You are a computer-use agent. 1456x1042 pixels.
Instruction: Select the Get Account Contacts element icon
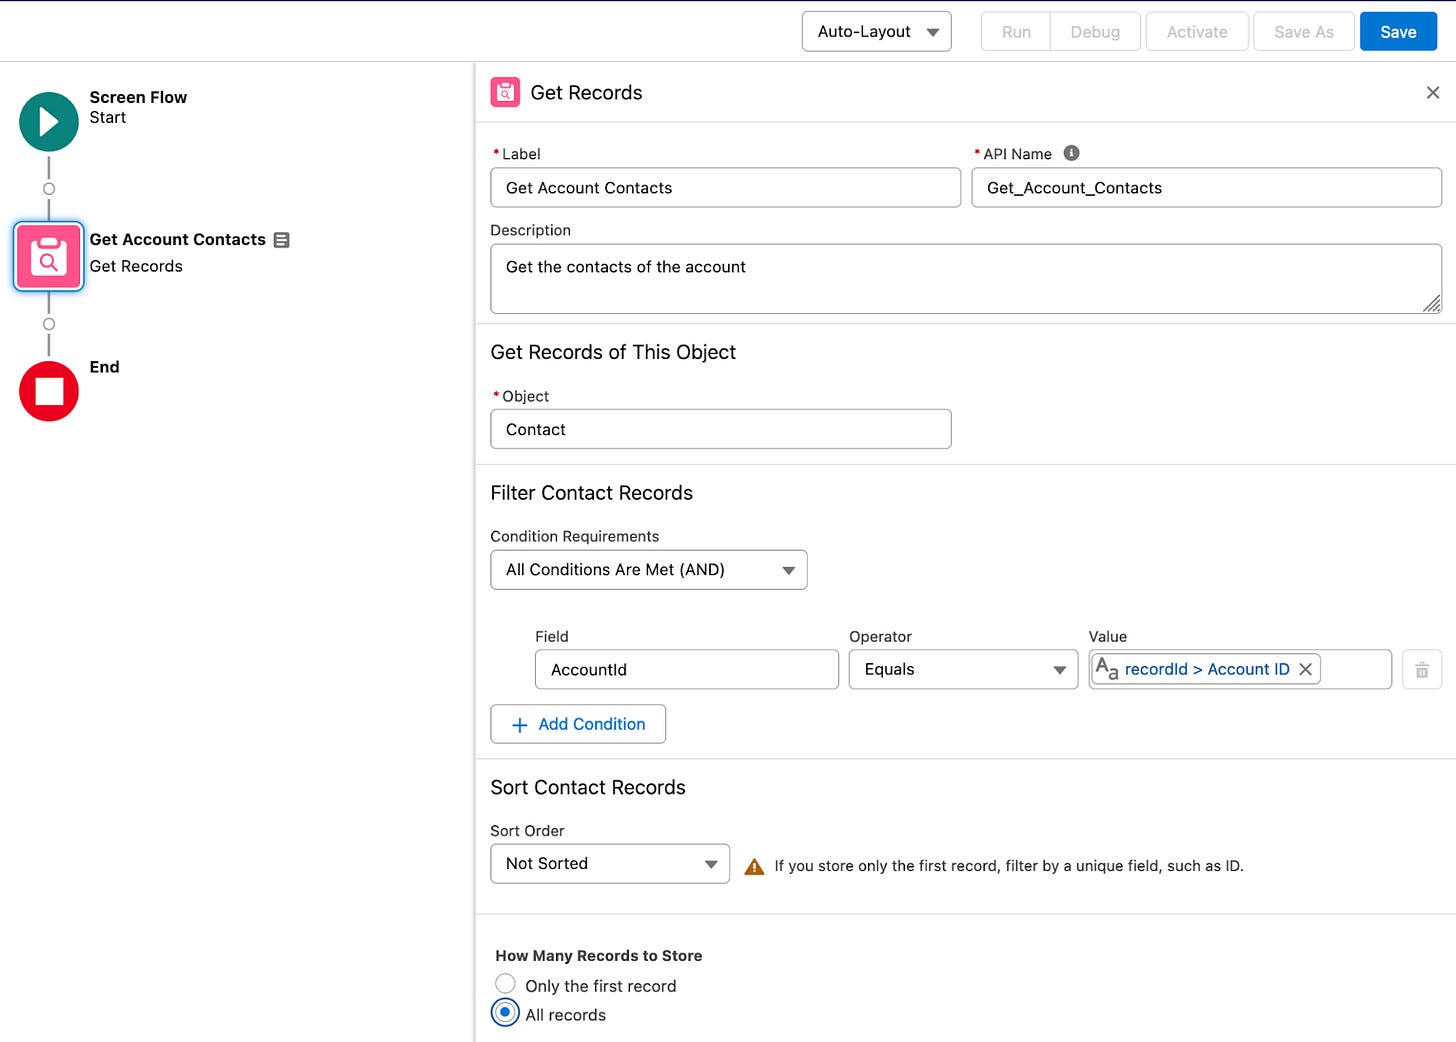coord(49,257)
